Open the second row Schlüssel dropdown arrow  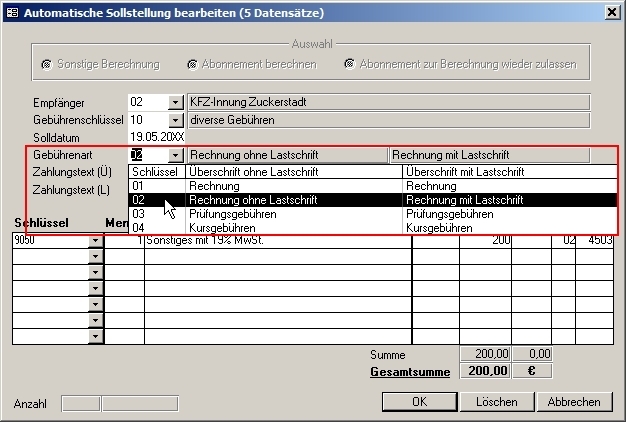click(96, 256)
